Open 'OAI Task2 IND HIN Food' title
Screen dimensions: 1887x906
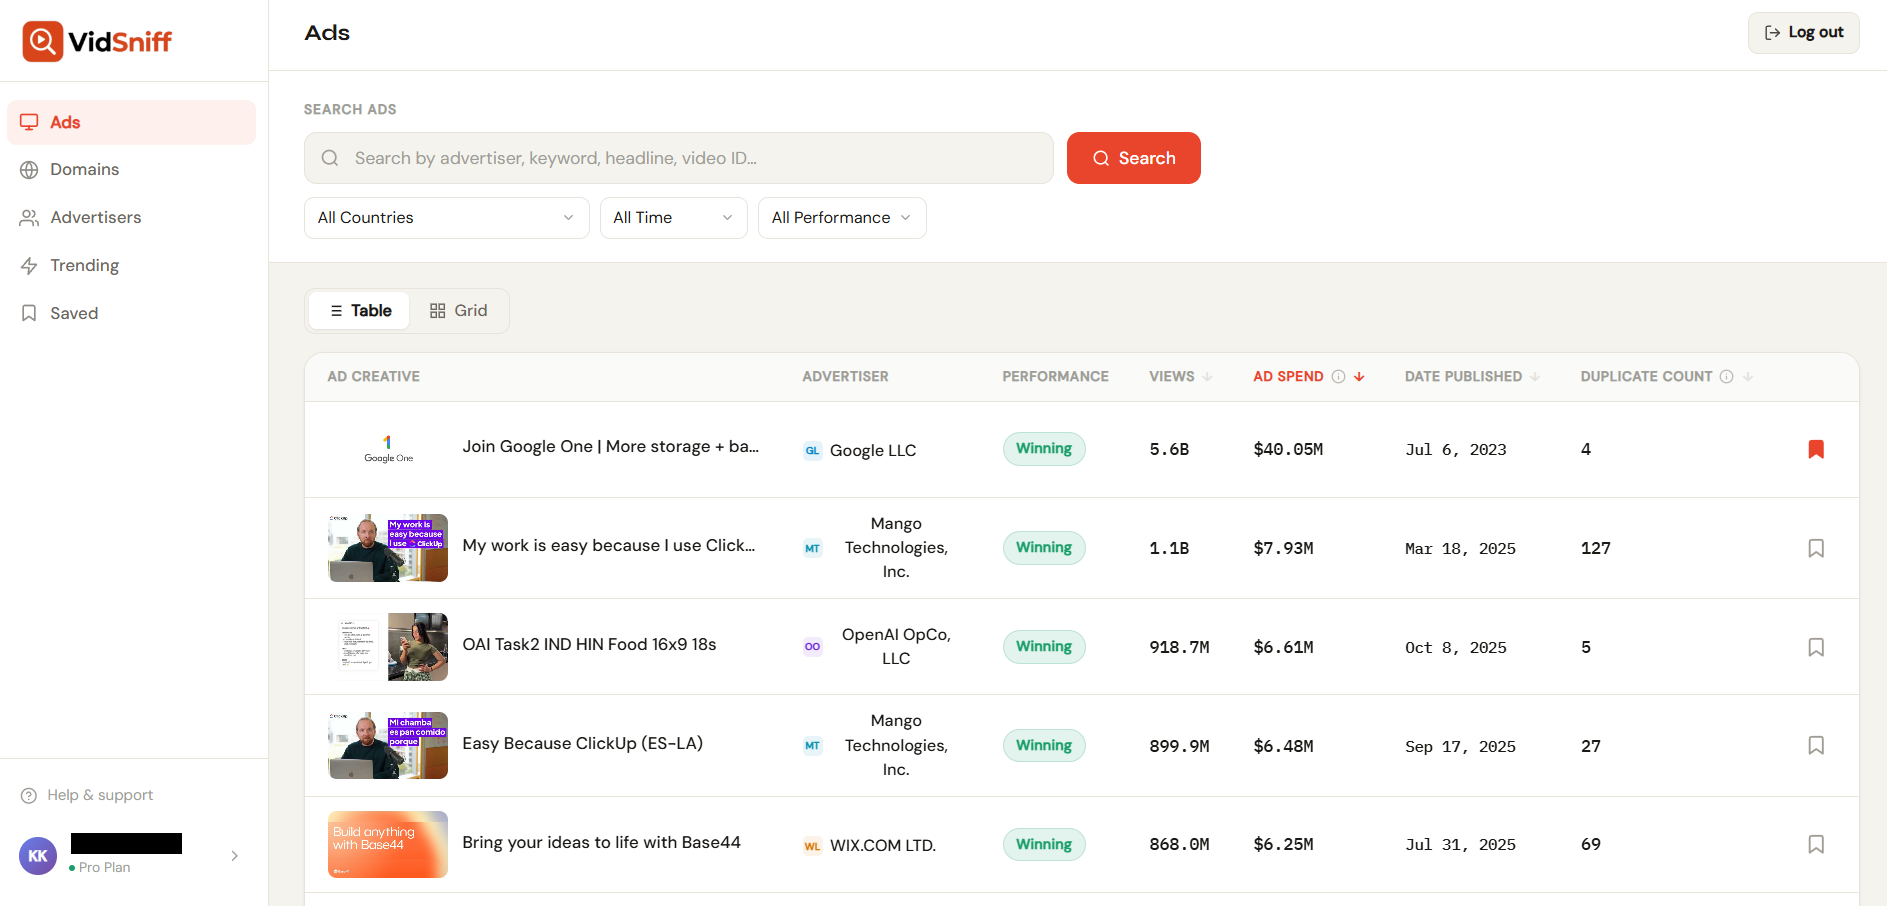(x=589, y=645)
